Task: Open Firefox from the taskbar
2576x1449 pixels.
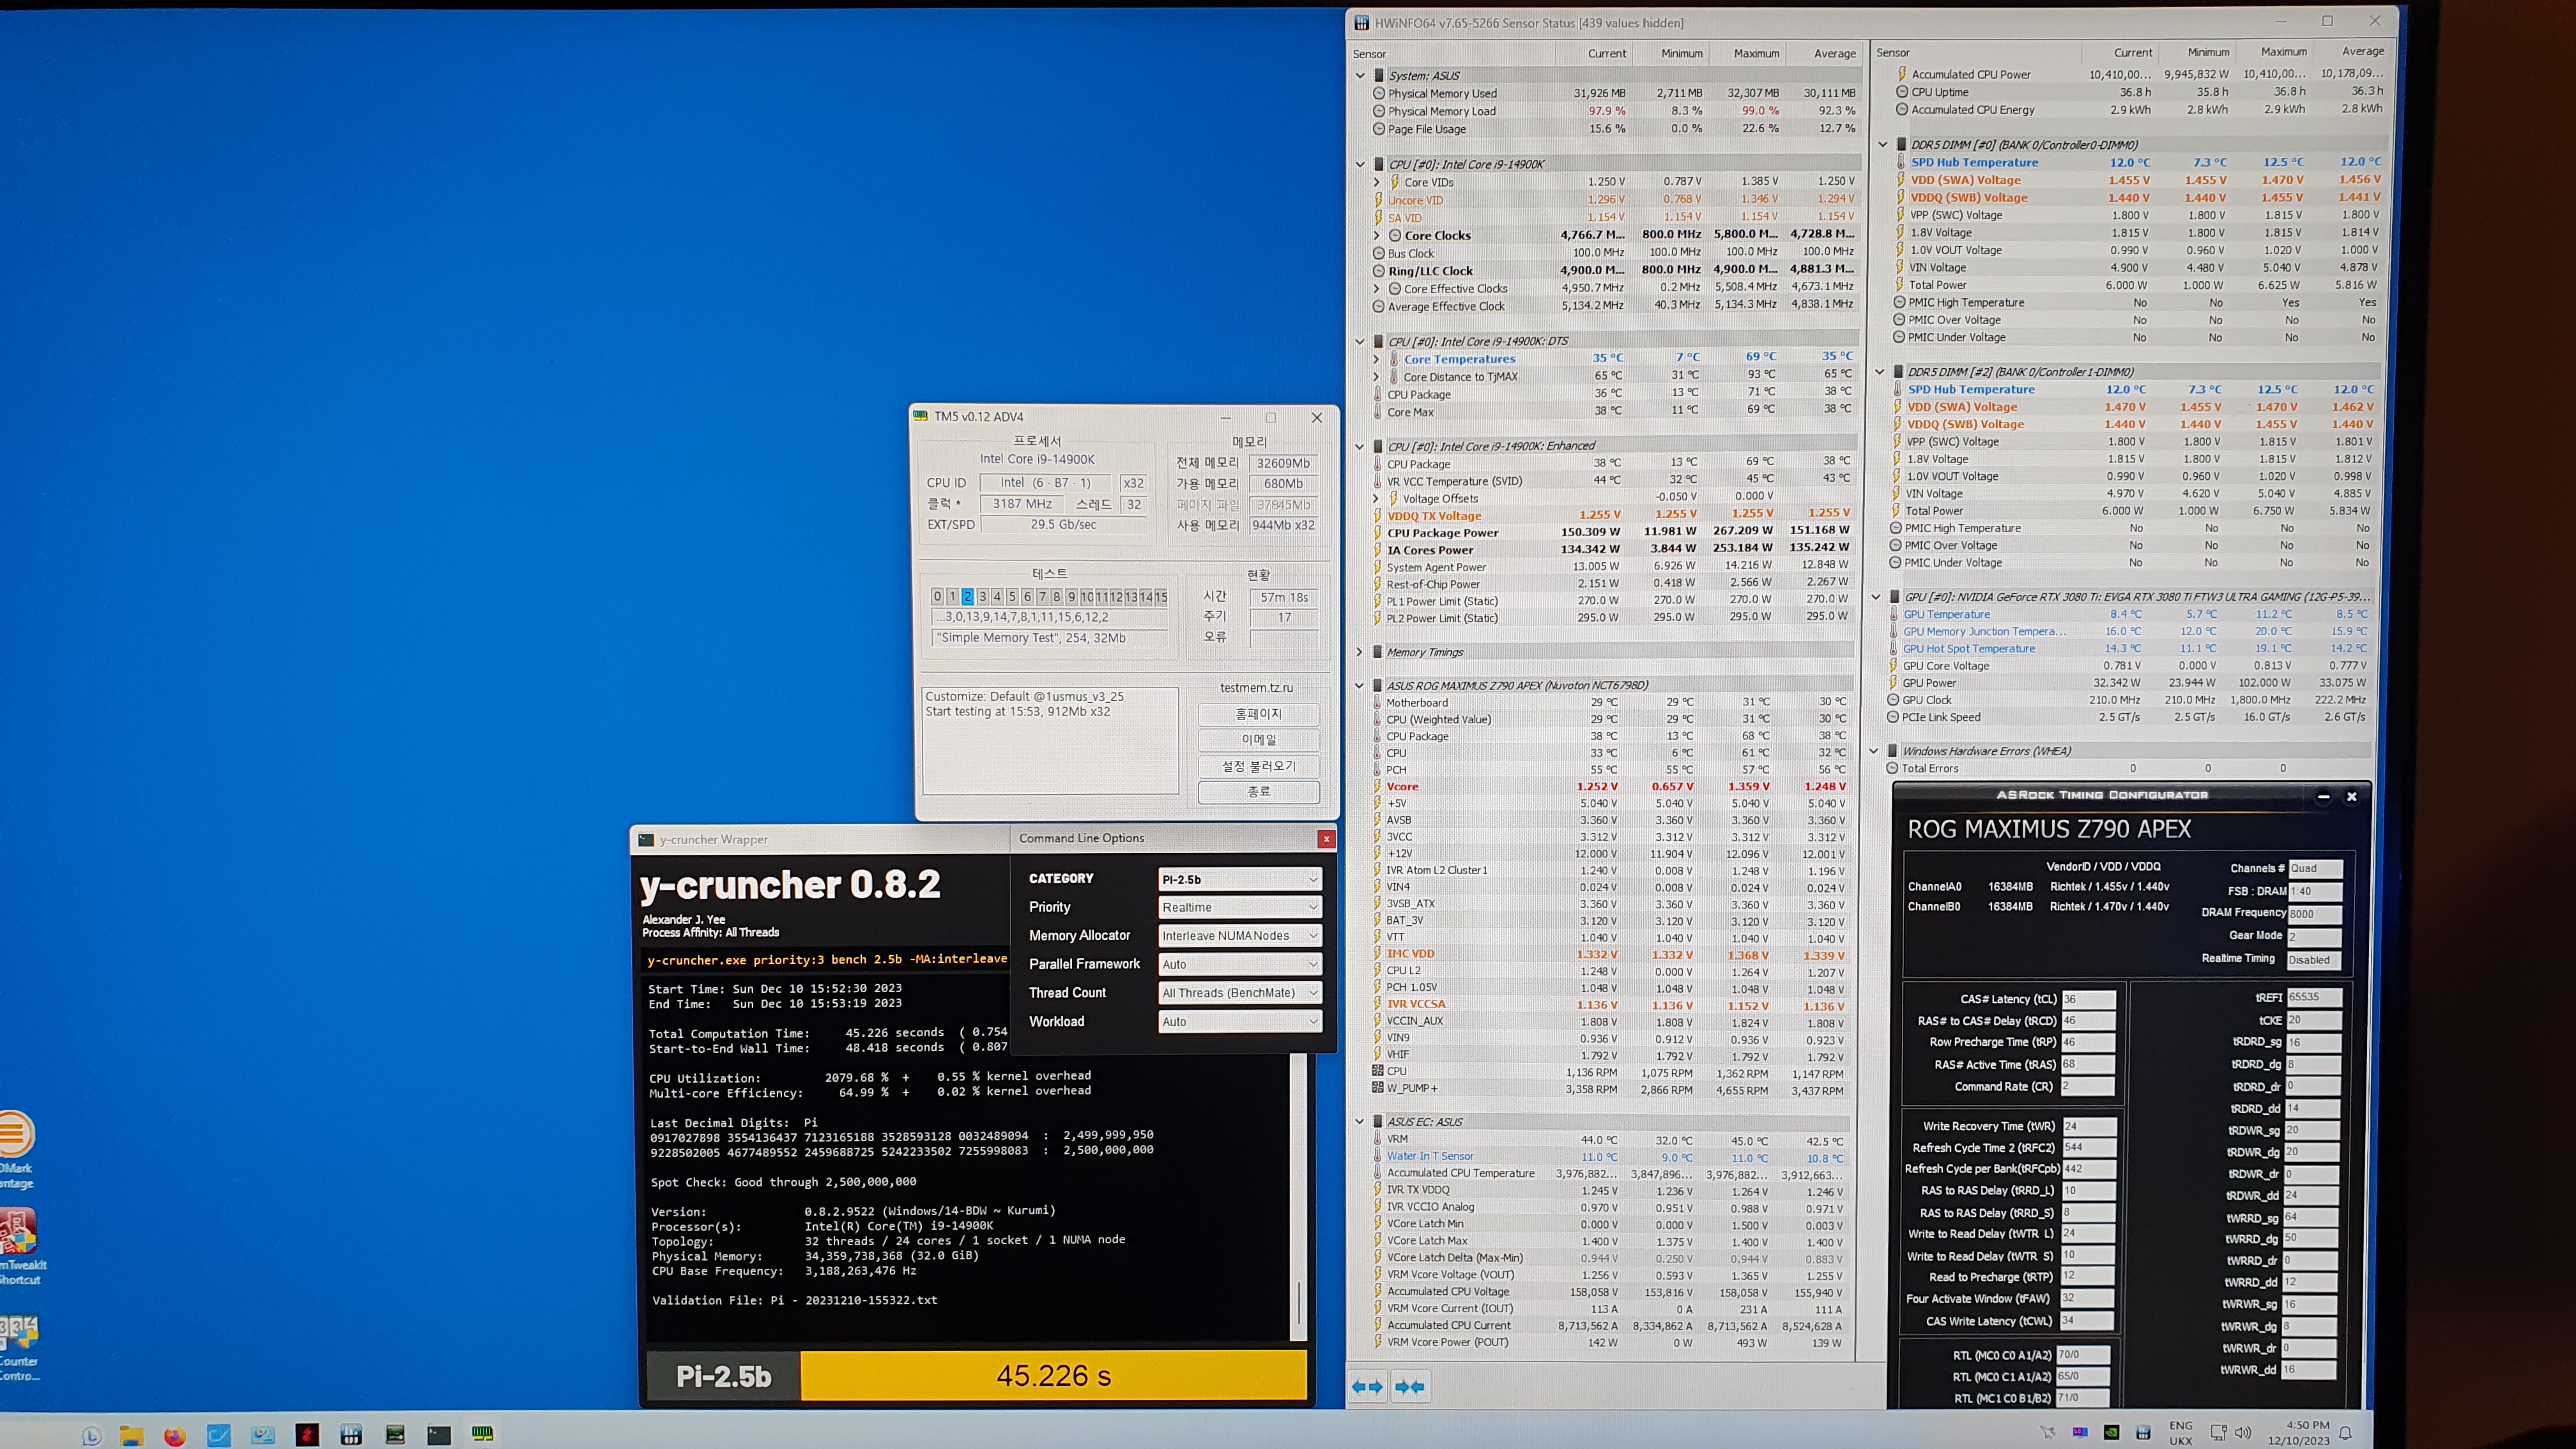Action: click(x=175, y=1436)
